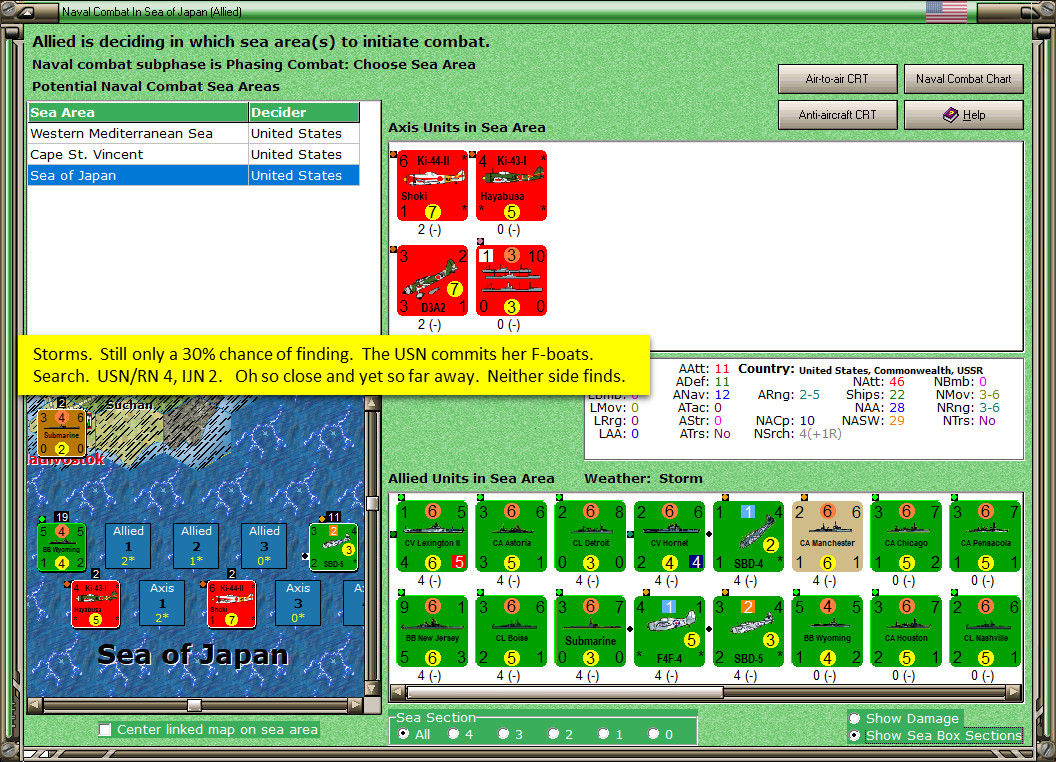Open the Anti-aircraft CRT

point(838,115)
